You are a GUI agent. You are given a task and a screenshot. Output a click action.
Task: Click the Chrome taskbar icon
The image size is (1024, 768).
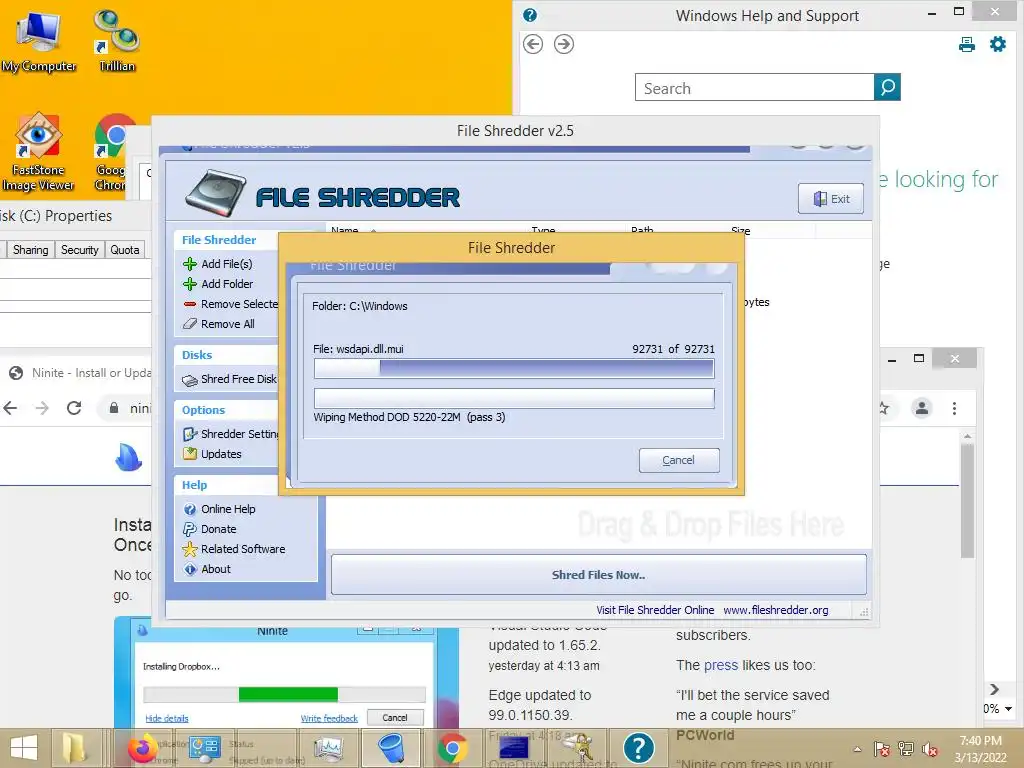[452, 748]
